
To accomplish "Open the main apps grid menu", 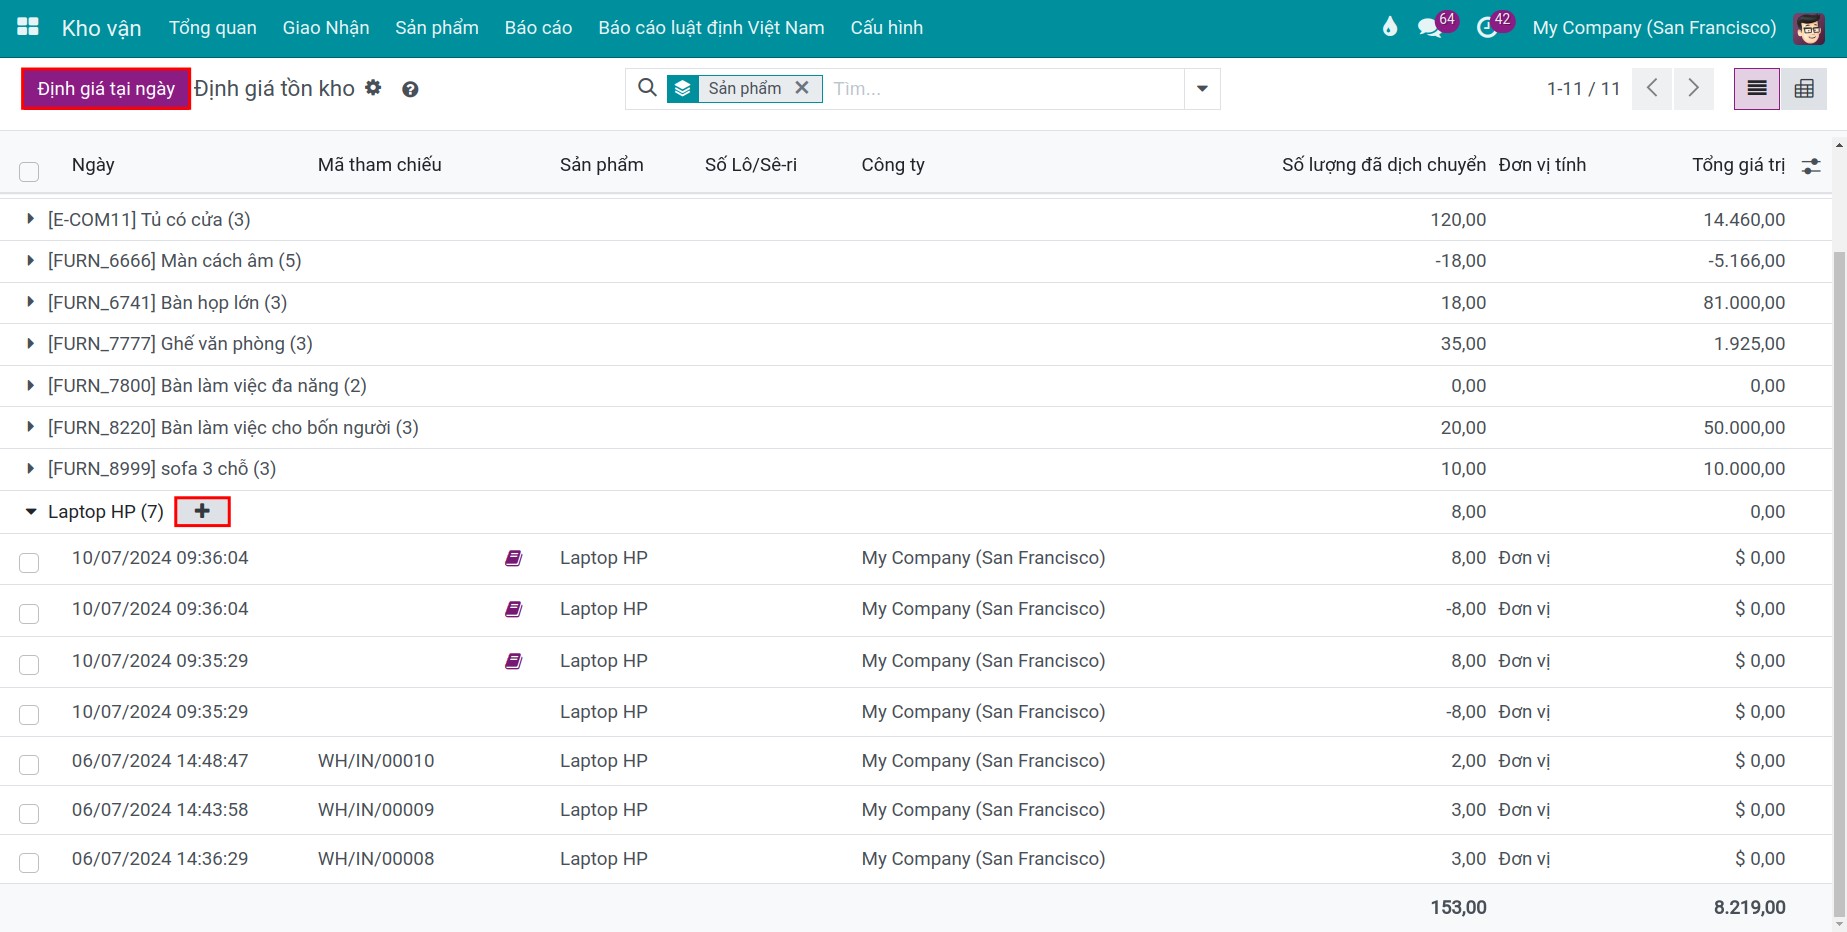I will (28, 27).
